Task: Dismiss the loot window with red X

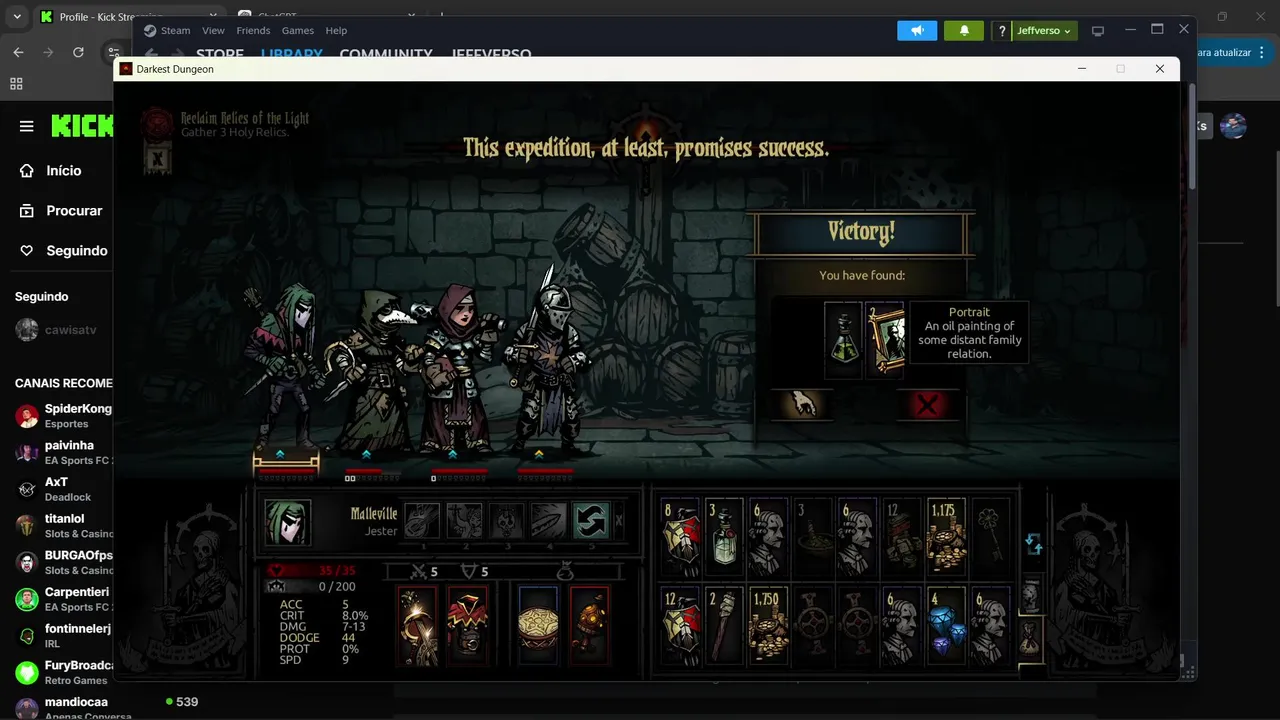Action: click(928, 404)
